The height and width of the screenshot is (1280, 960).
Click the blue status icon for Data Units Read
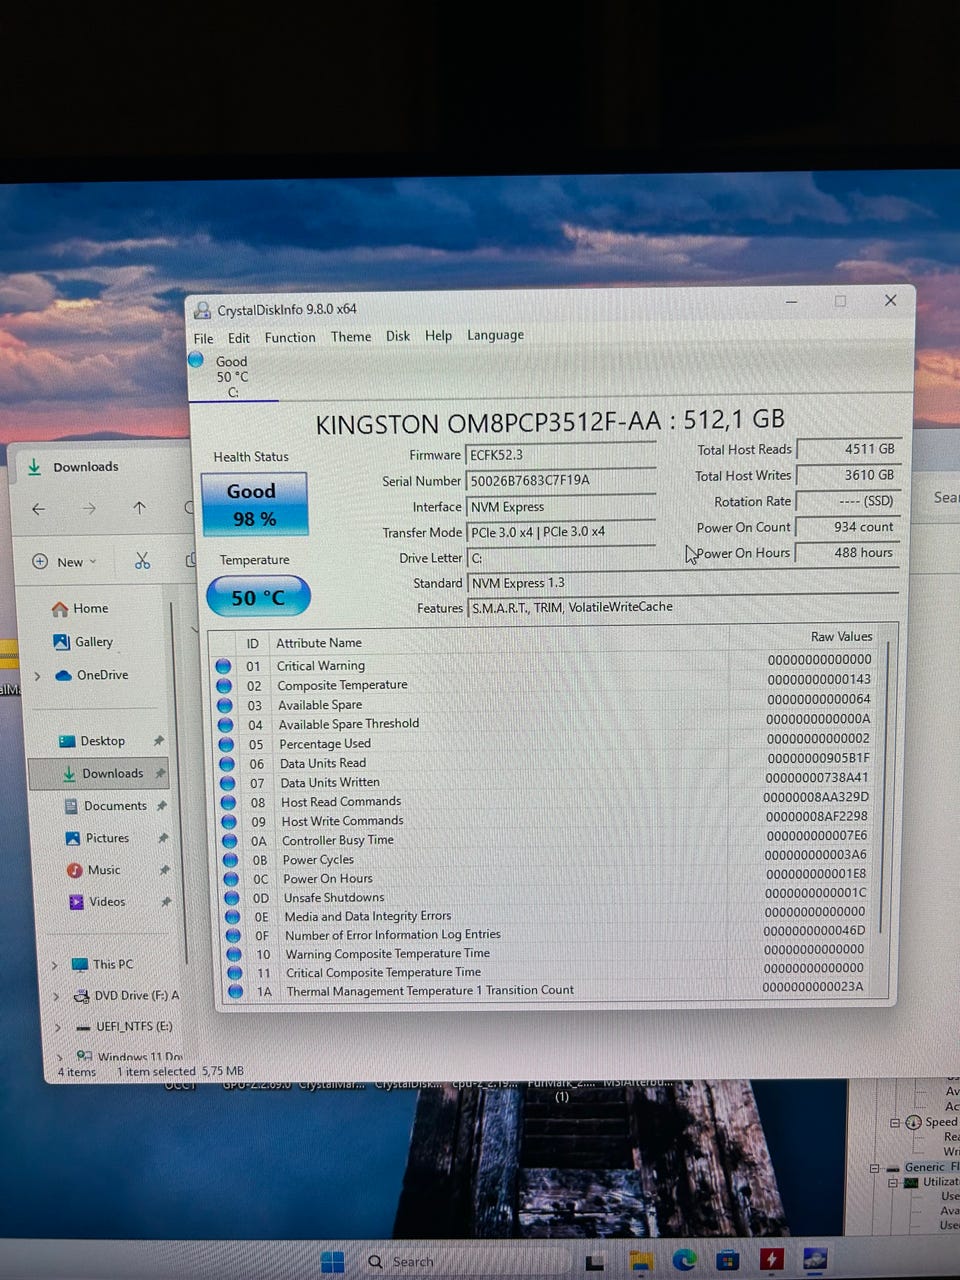coord(227,764)
